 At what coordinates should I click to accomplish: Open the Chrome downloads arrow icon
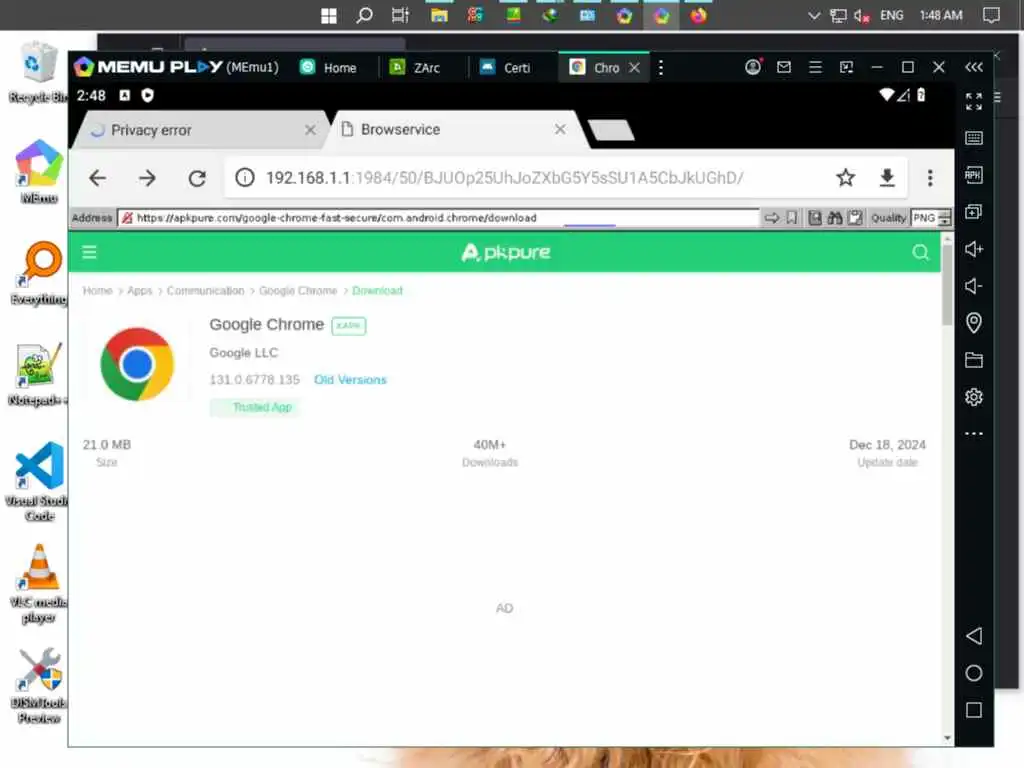(887, 178)
